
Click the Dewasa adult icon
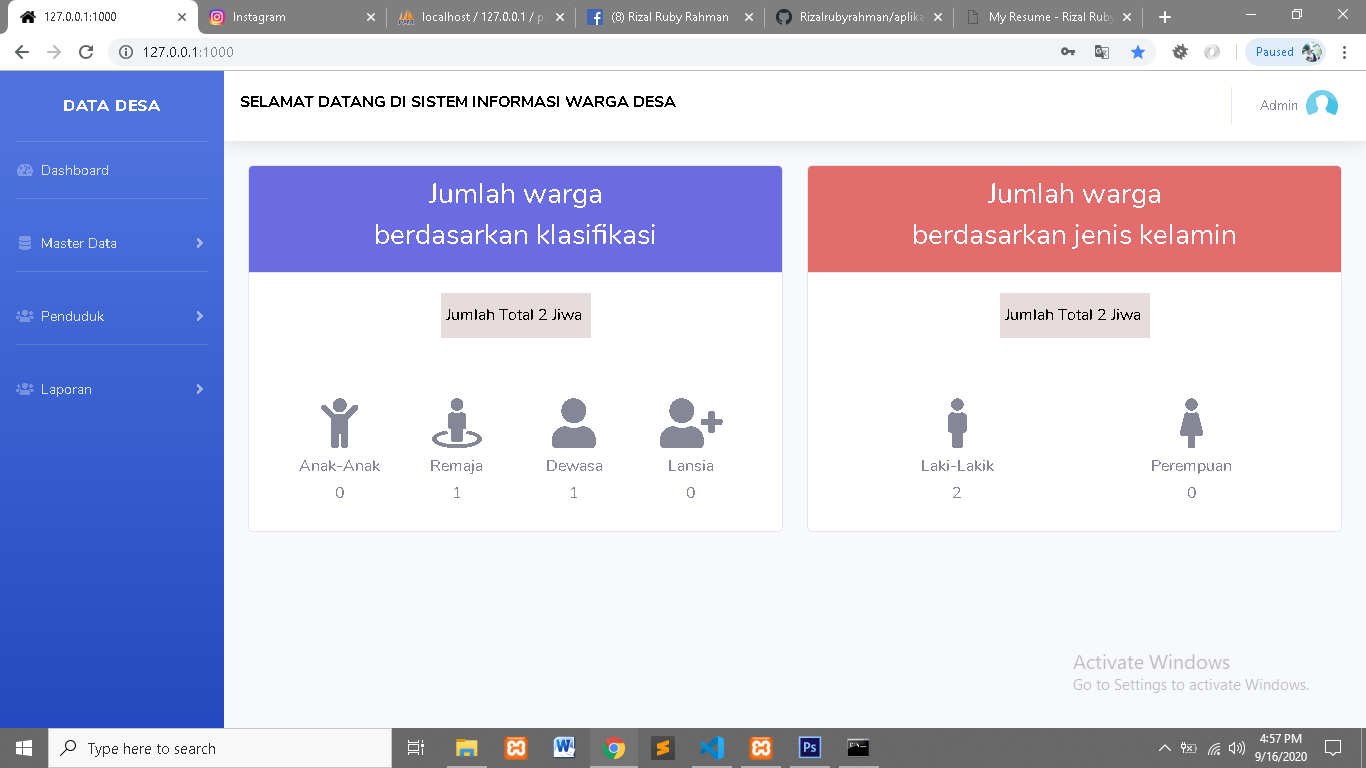coord(573,423)
